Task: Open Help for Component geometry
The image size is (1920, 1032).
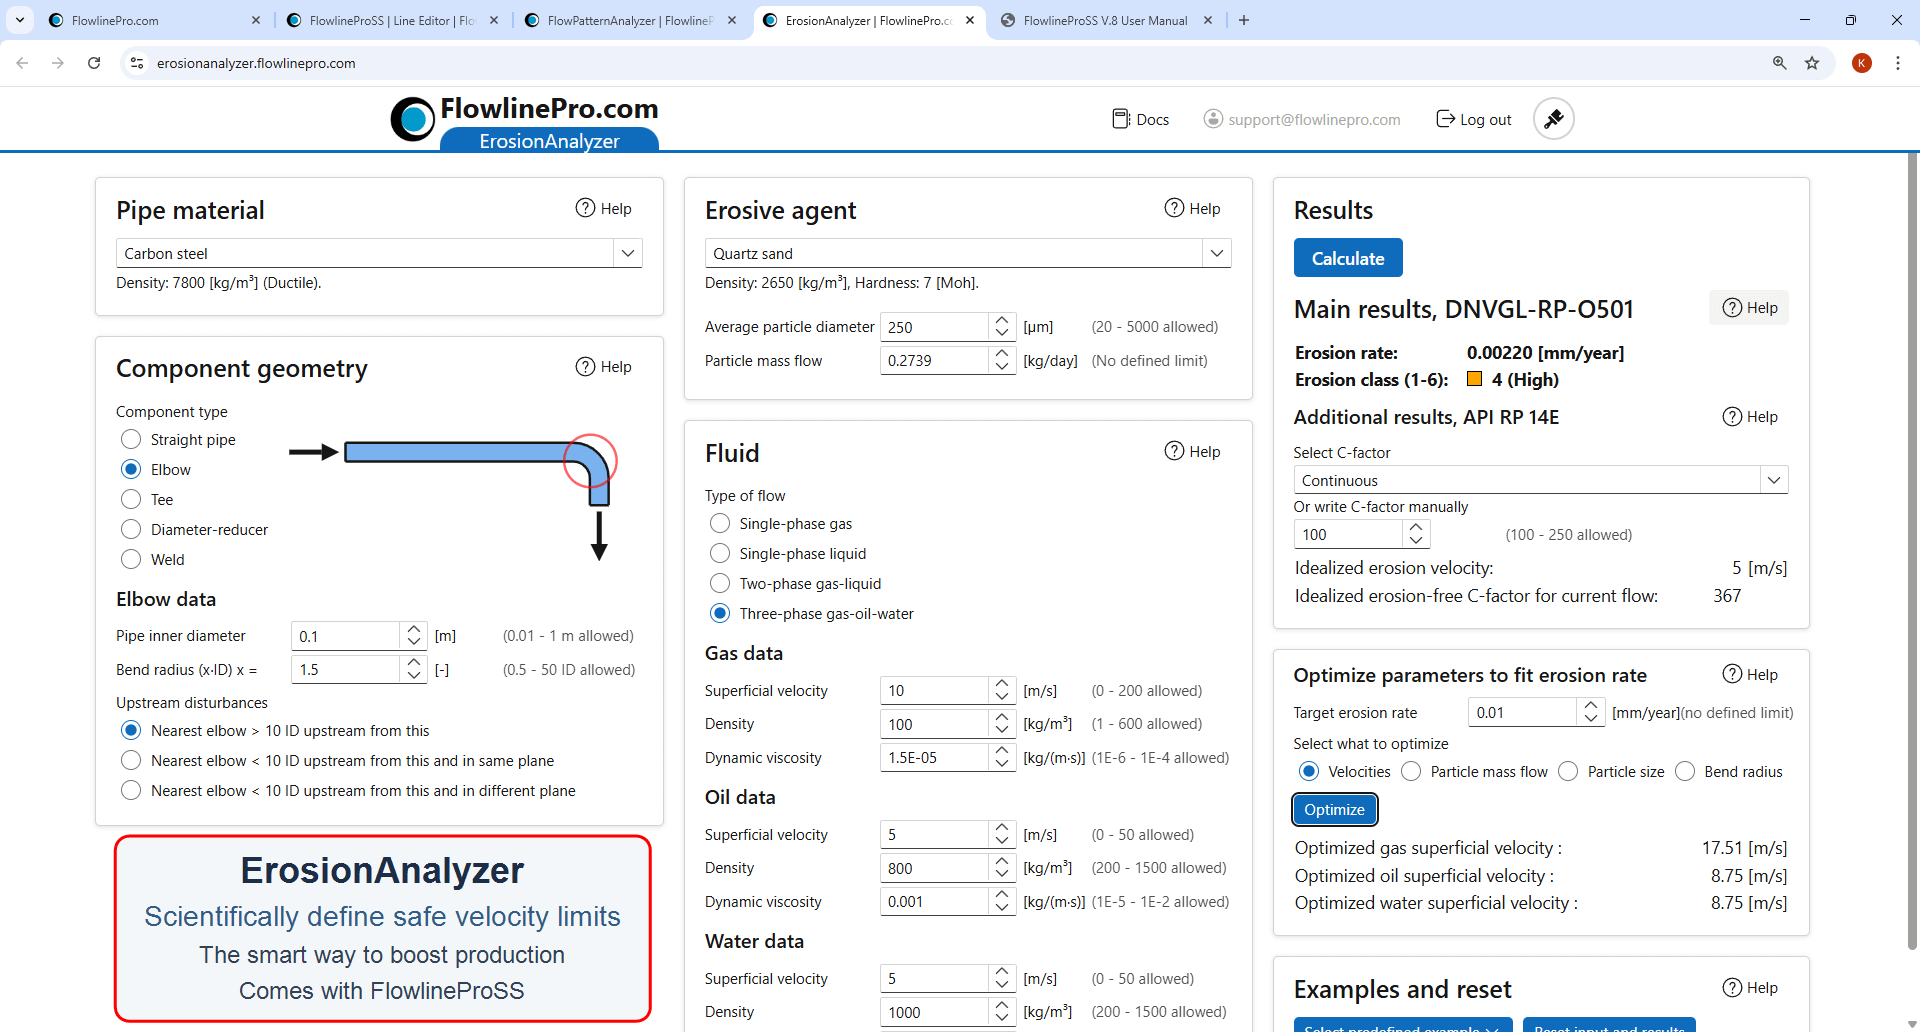Action: 604,366
